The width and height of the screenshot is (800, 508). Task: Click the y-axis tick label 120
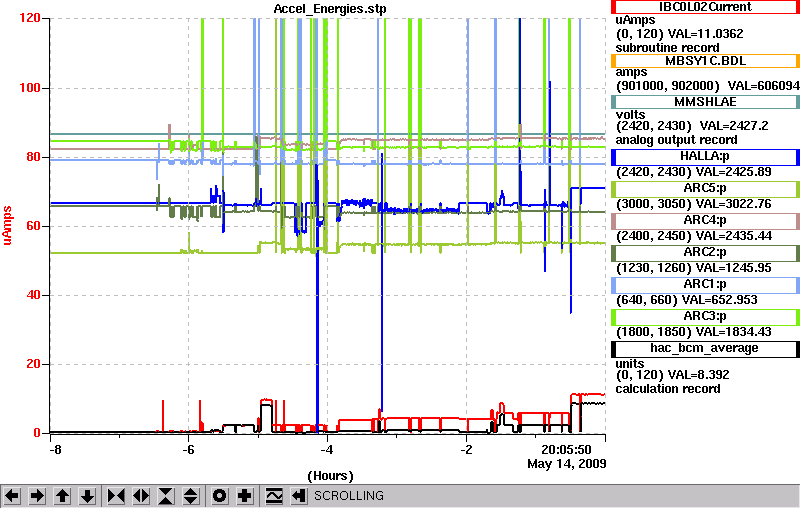30,18
